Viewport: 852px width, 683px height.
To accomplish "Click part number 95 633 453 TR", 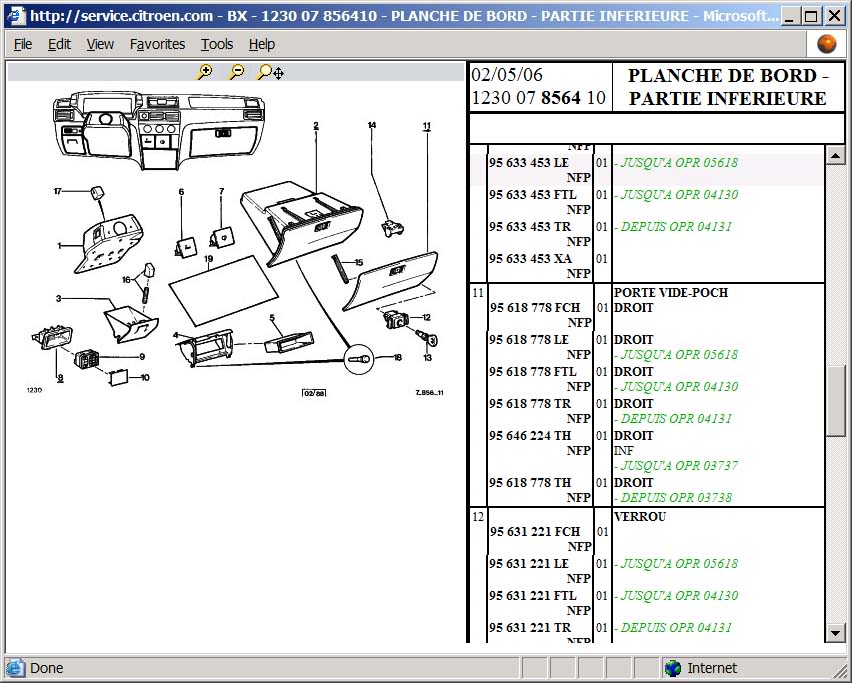I will pyautogui.click(x=530, y=227).
